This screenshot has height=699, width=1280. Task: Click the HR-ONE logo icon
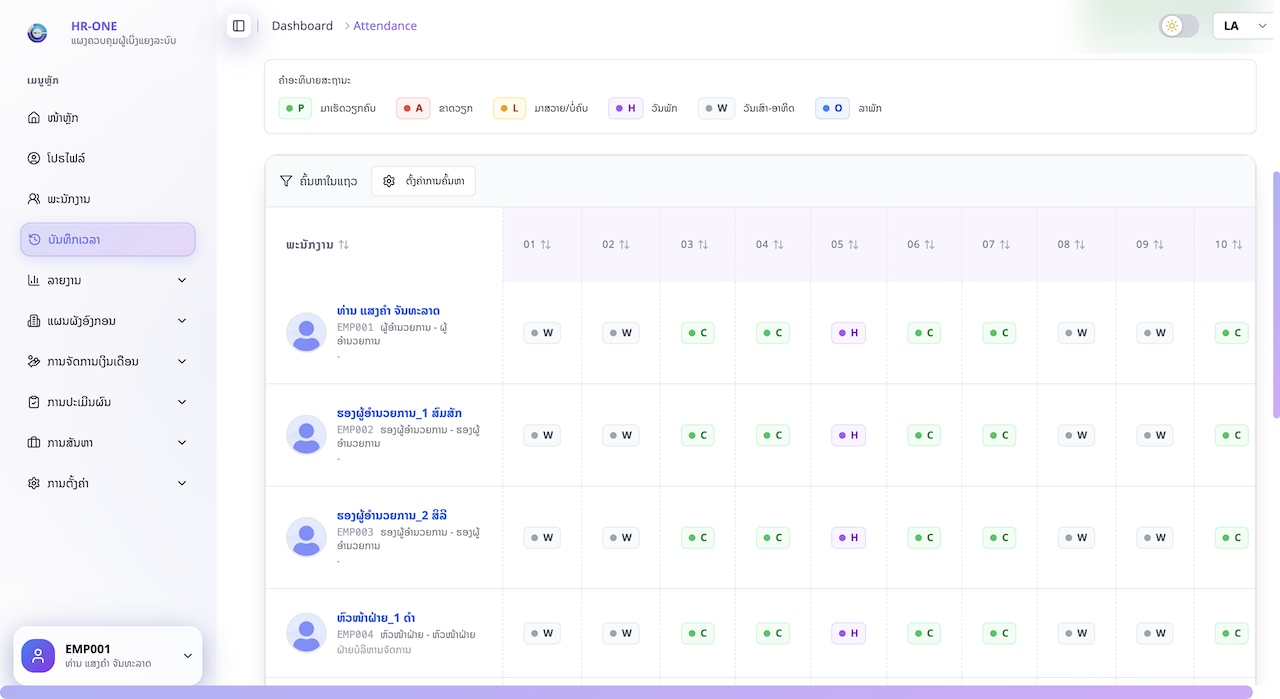pyautogui.click(x=36, y=33)
